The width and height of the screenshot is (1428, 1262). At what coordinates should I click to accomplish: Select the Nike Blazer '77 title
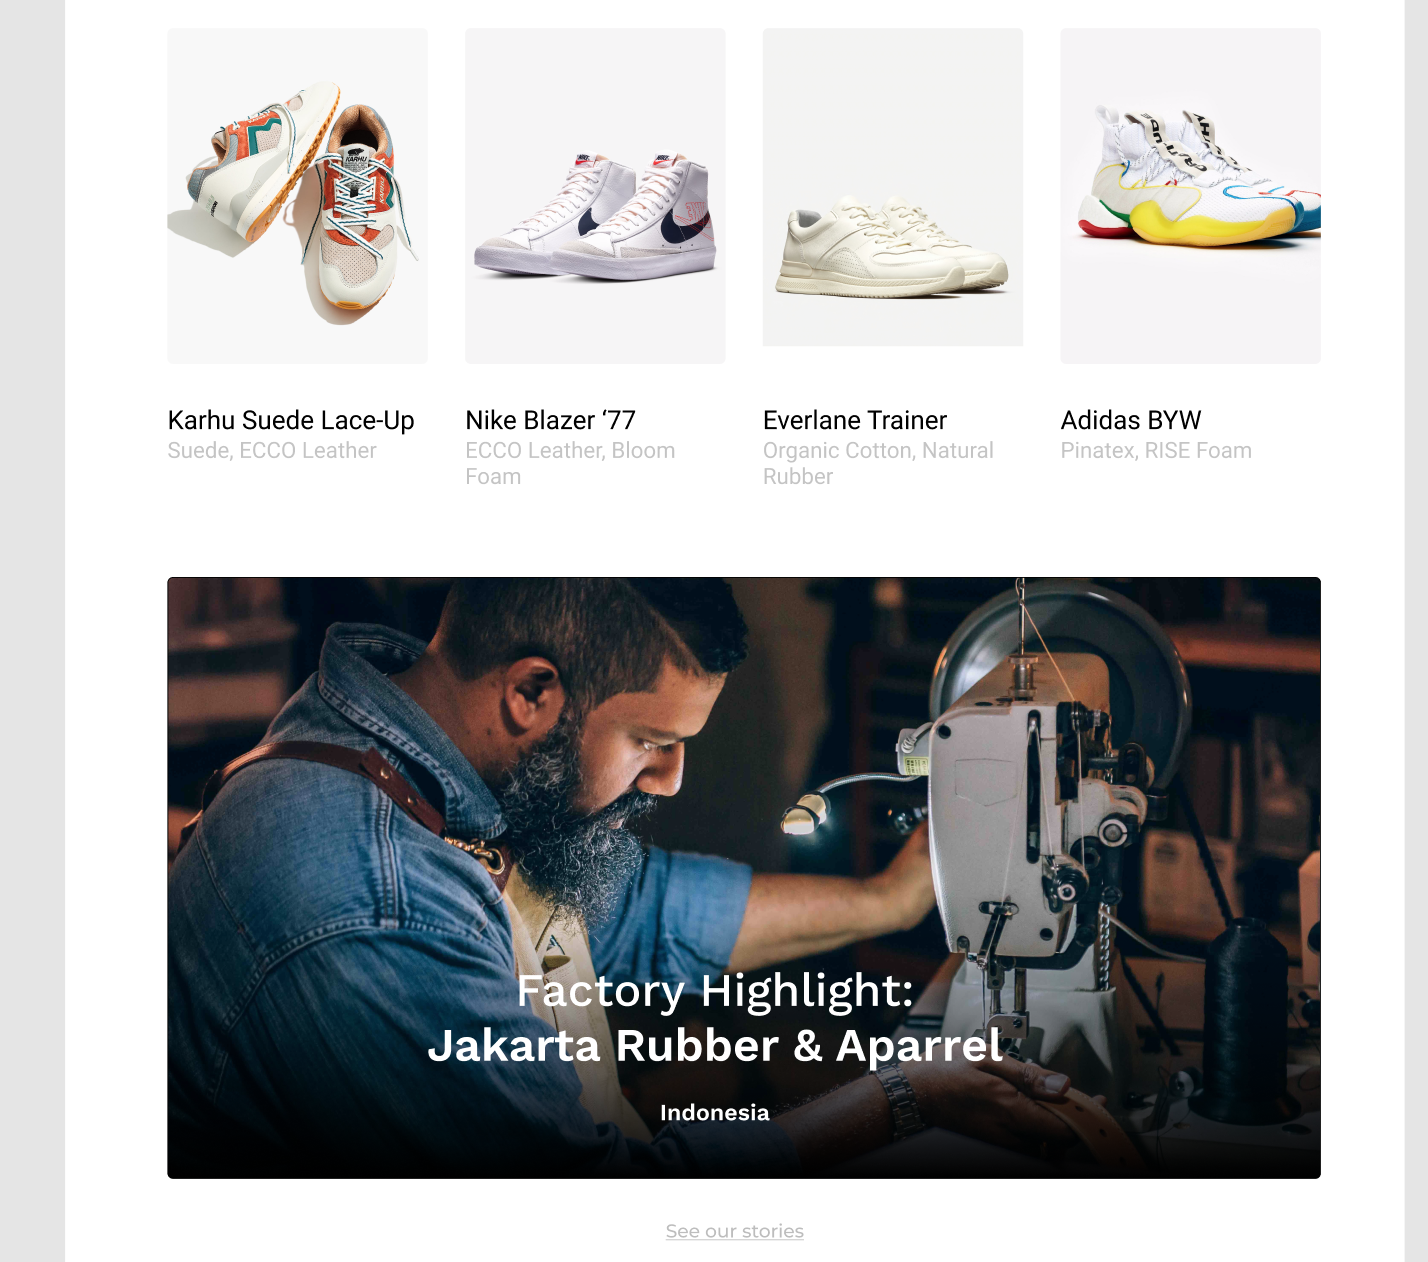(550, 420)
